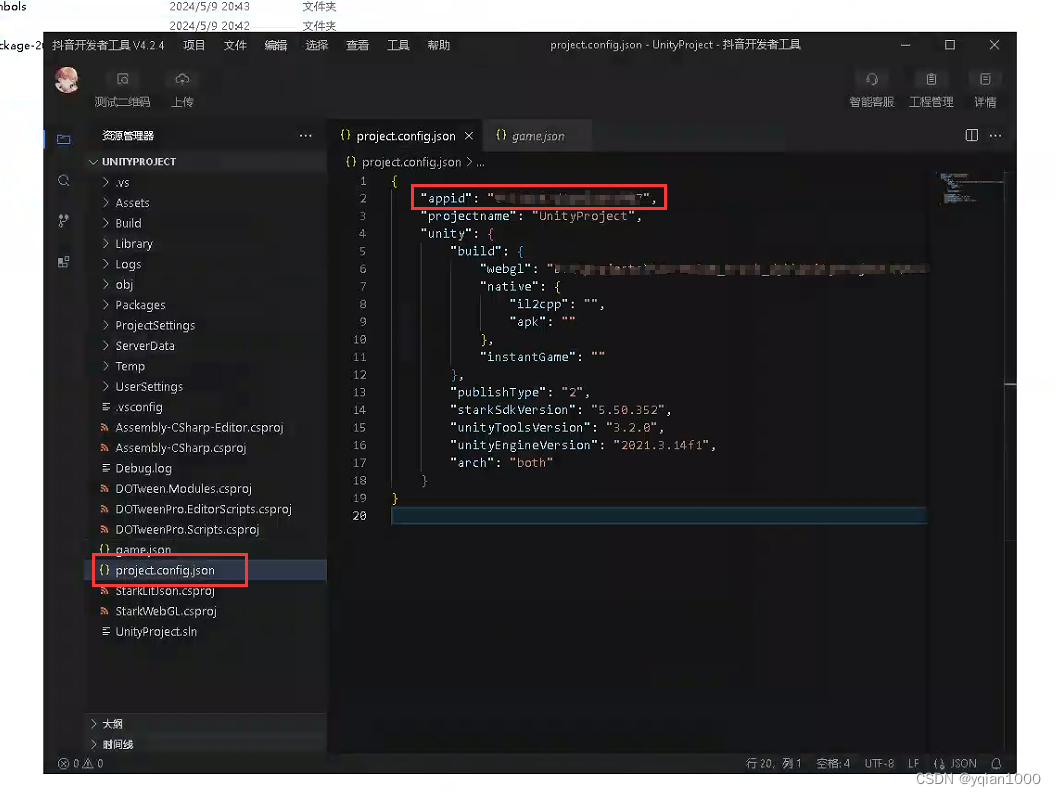This screenshot has width=1056, height=796.
Task: Click the 测试二维码 test QR code icon
Action: point(123,79)
